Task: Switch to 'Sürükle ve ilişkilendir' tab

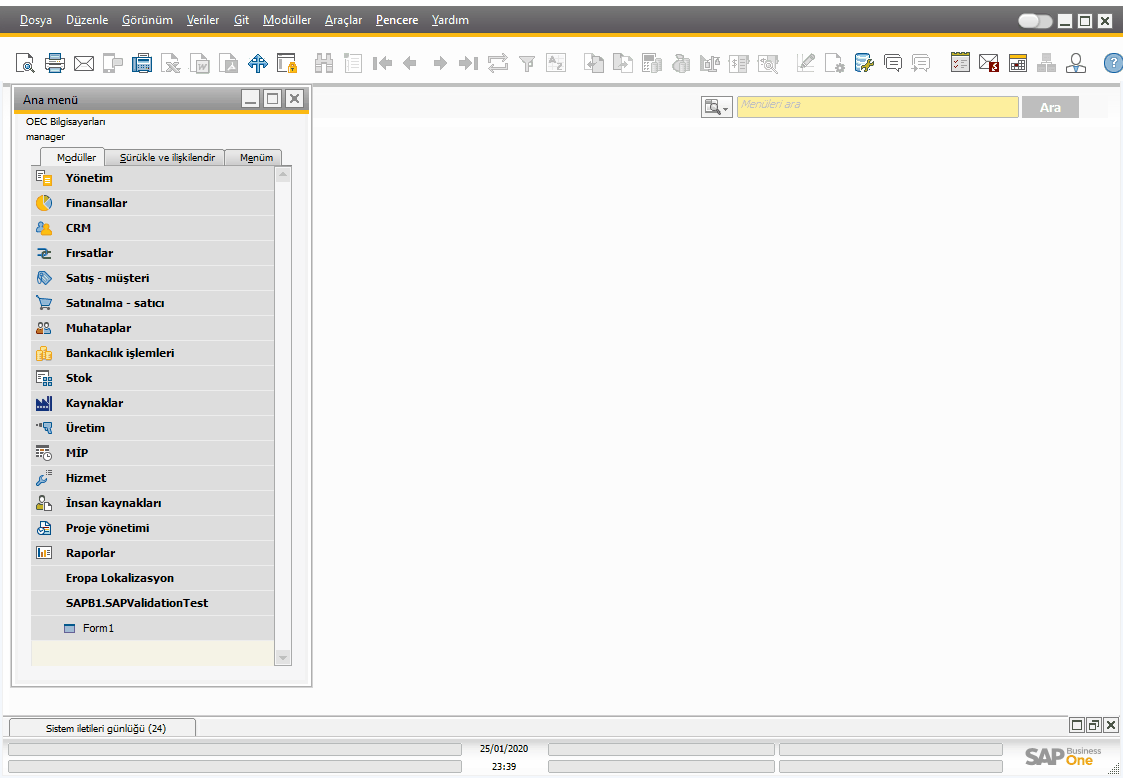Action: 166,157
